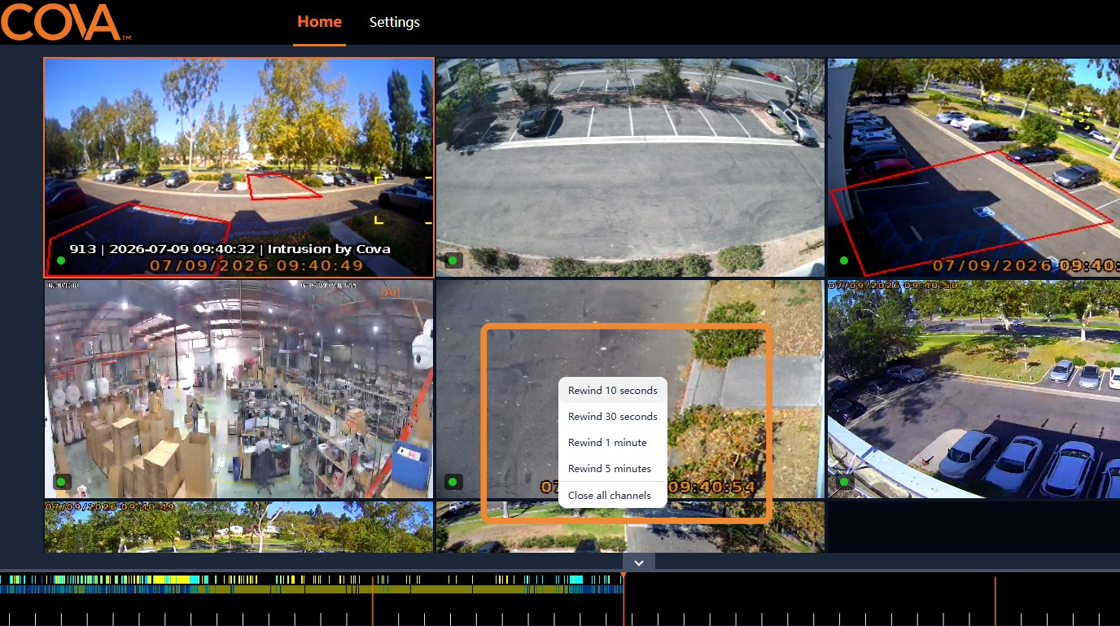Click green status dot on Intrusion feed
The height and width of the screenshot is (626, 1120).
coord(61,261)
